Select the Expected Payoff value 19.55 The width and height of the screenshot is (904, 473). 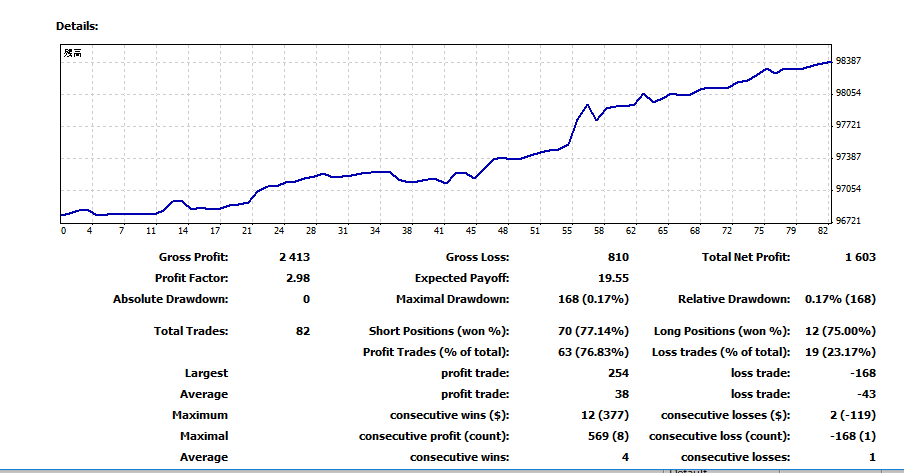pyautogui.click(x=613, y=278)
